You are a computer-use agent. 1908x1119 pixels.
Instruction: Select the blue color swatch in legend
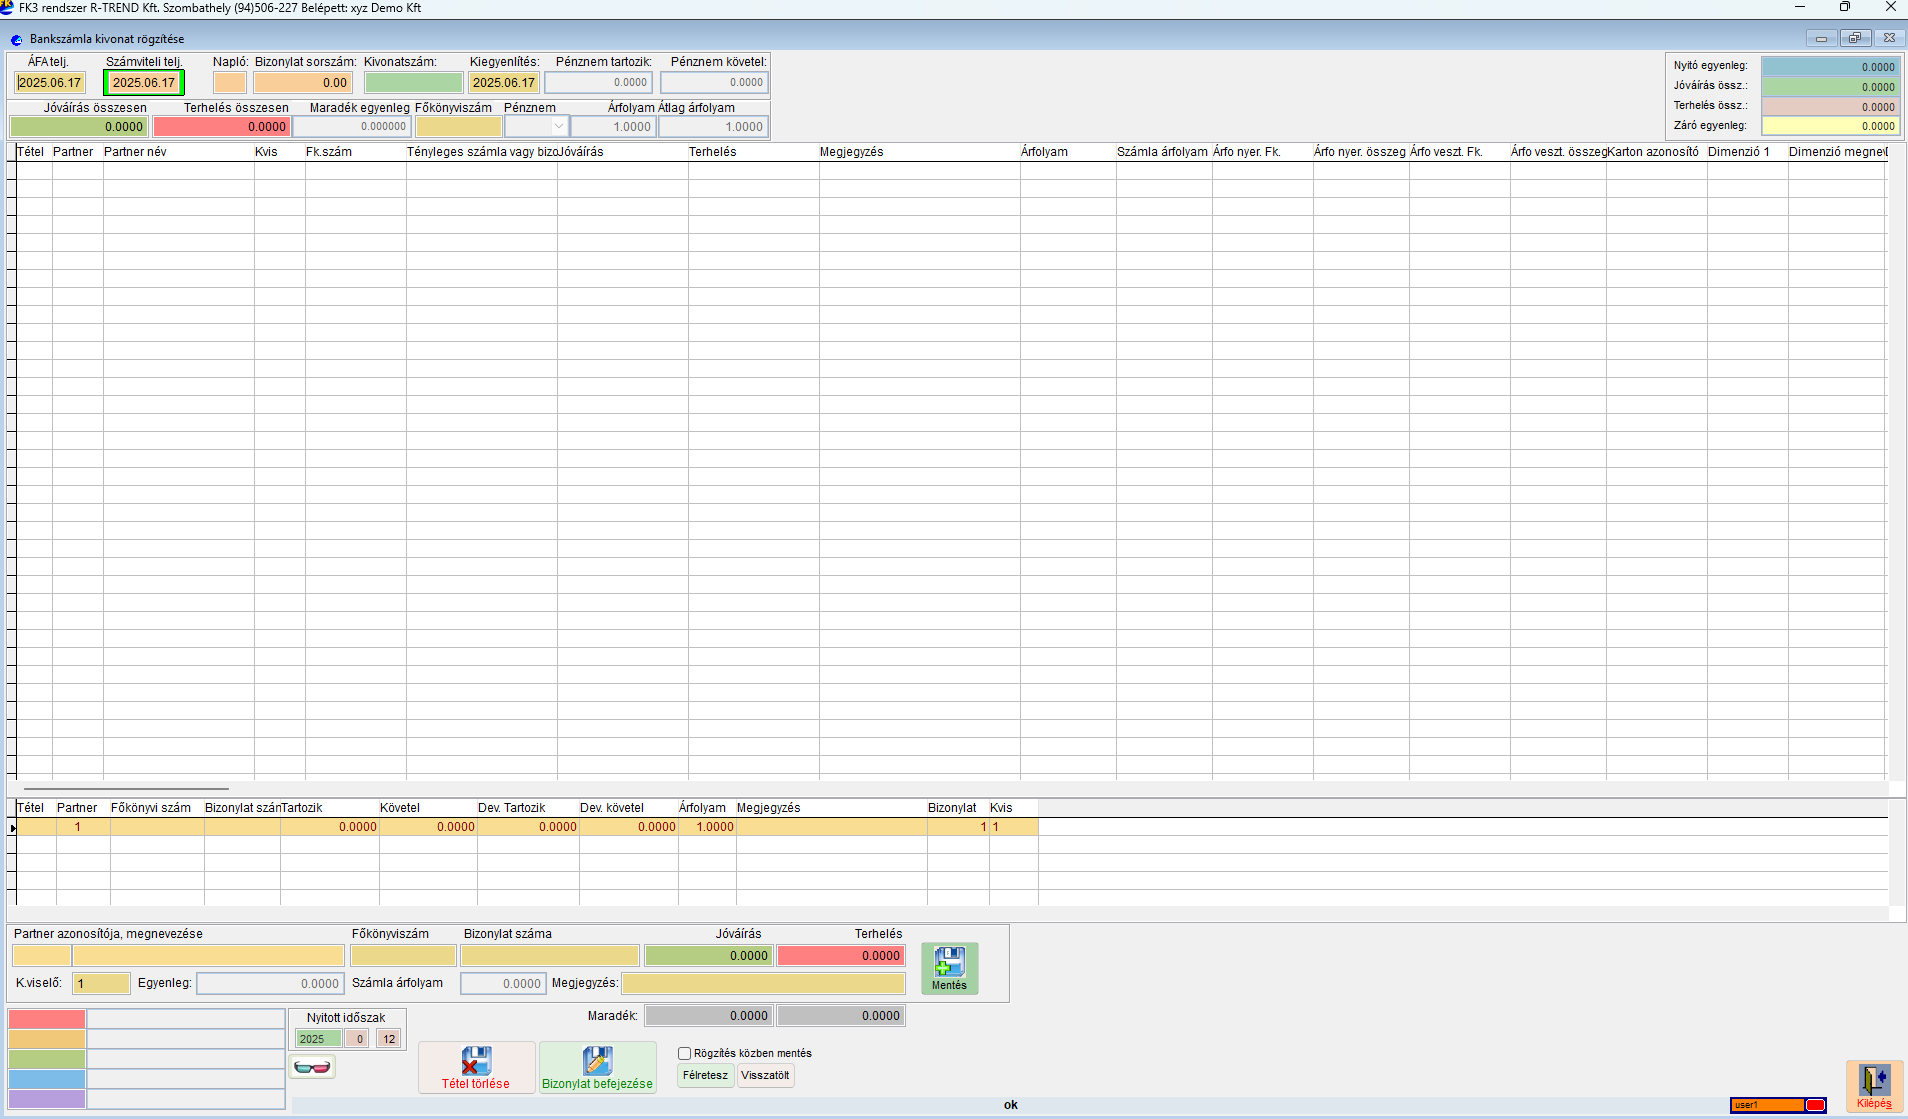point(47,1079)
